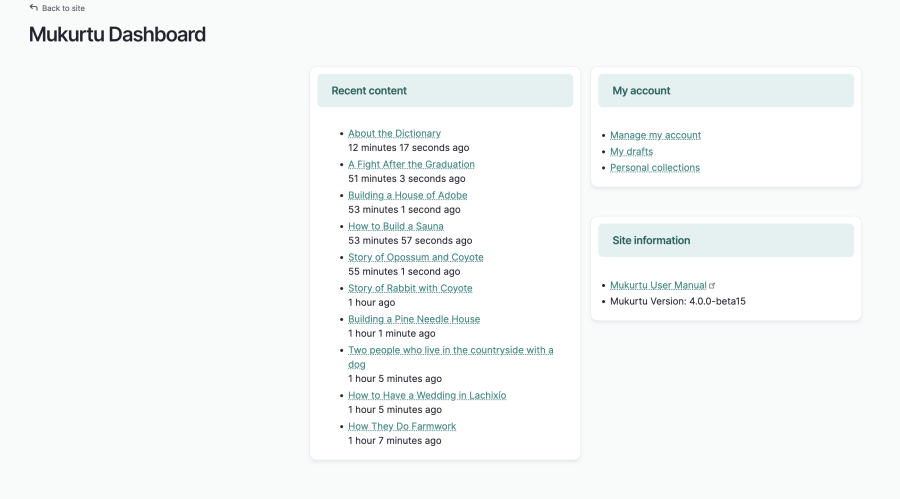
Task: Open Story of Rabbit with Coyote
Action: pyautogui.click(x=410, y=288)
